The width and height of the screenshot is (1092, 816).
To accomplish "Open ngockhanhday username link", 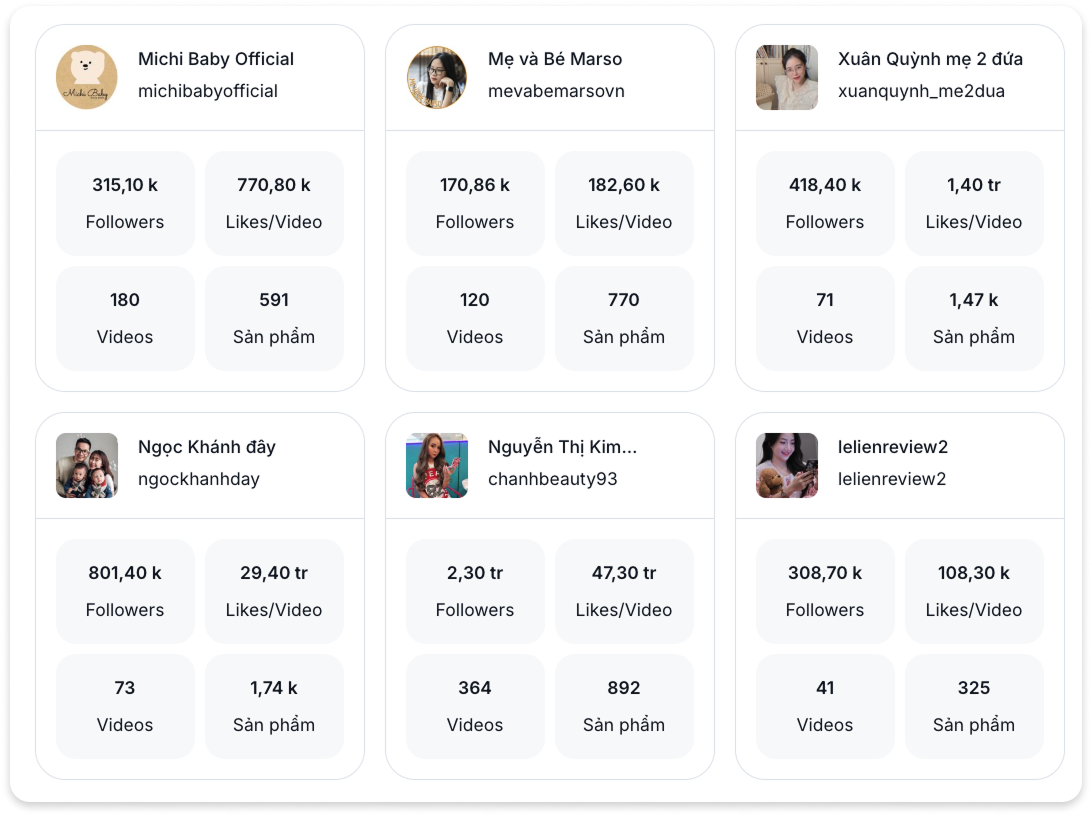I will [x=198, y=479].
